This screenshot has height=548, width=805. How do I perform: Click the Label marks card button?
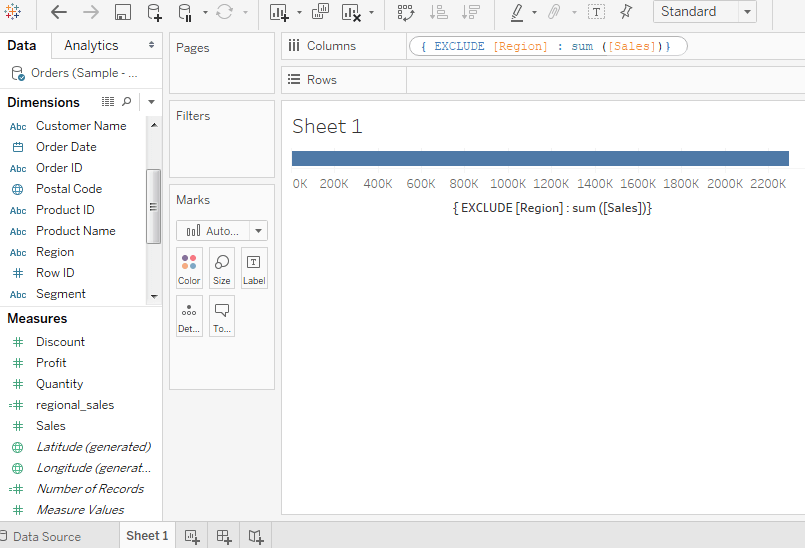click(254, 268)
